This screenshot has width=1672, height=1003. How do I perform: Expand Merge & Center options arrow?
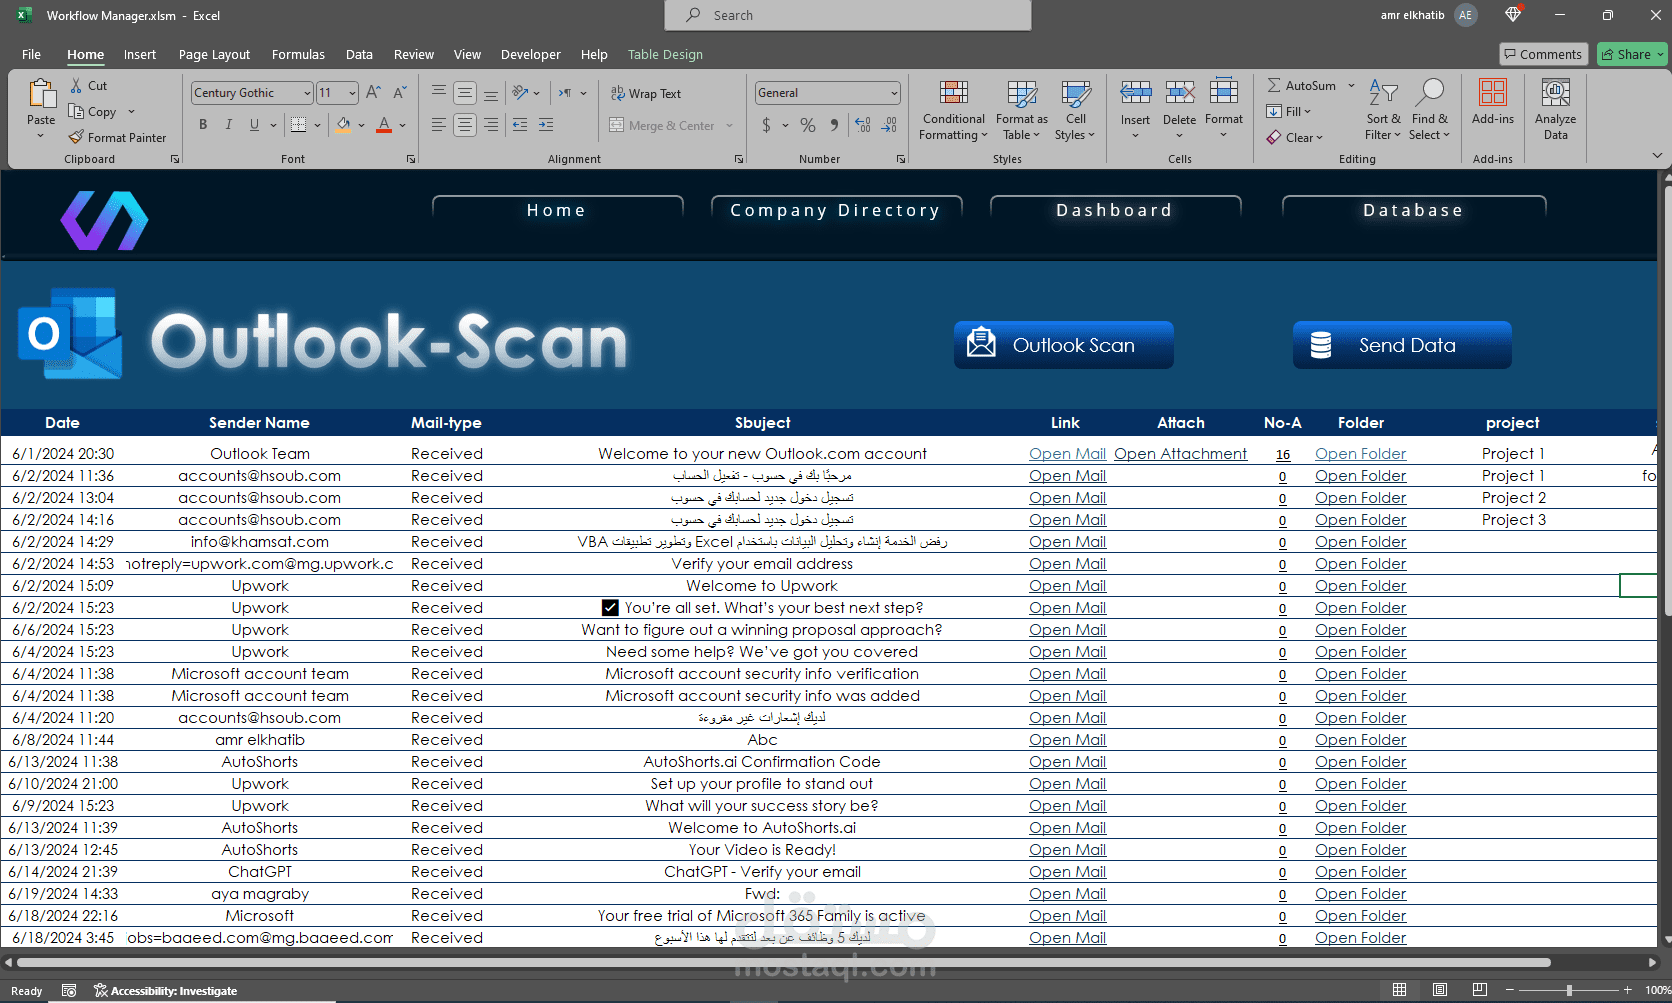pyautogui.click(x=730, y=126)
